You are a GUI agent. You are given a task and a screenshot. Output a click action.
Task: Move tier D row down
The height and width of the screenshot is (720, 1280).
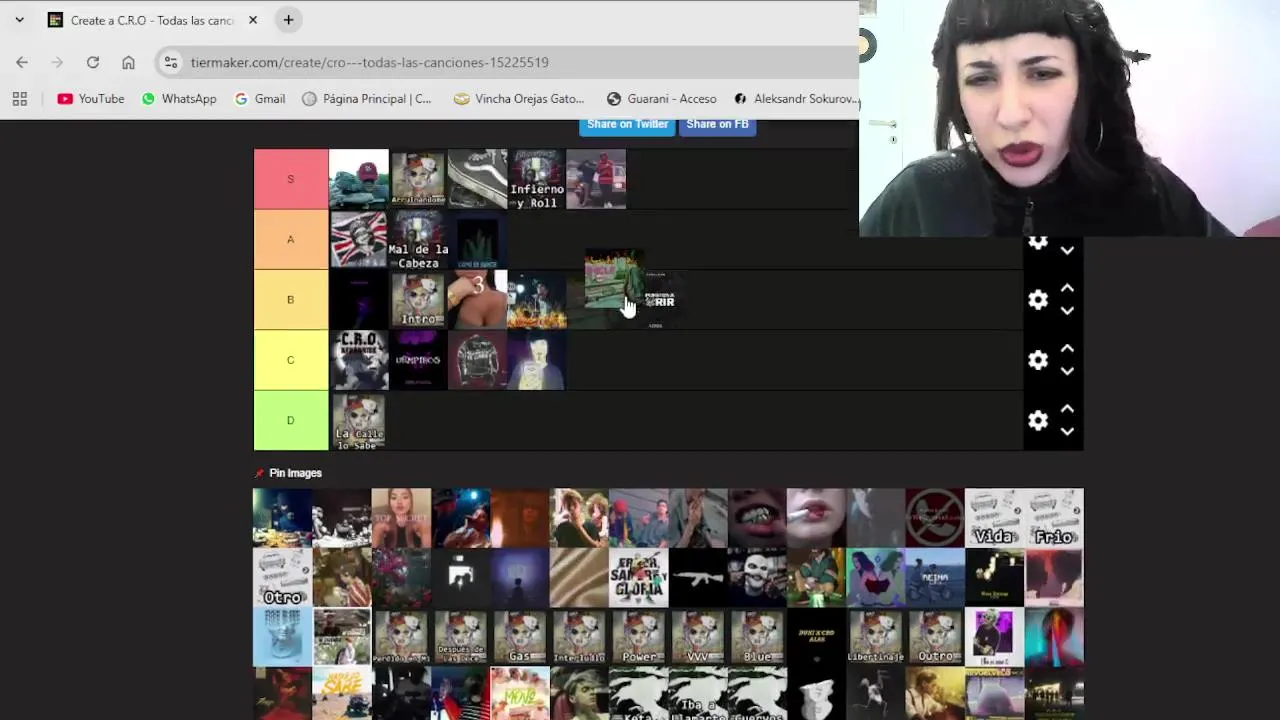click(1067, 432)
